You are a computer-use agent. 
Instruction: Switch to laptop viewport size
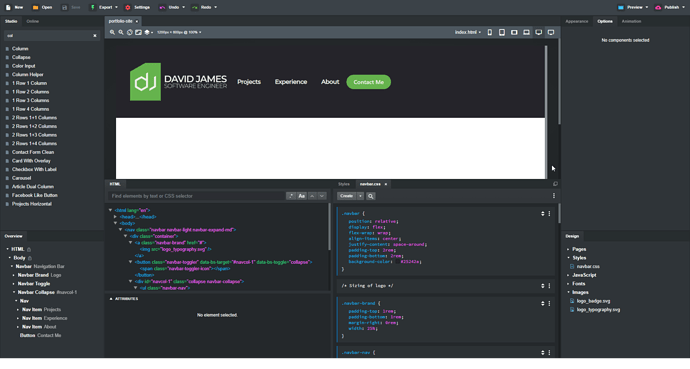pos(526,32)
